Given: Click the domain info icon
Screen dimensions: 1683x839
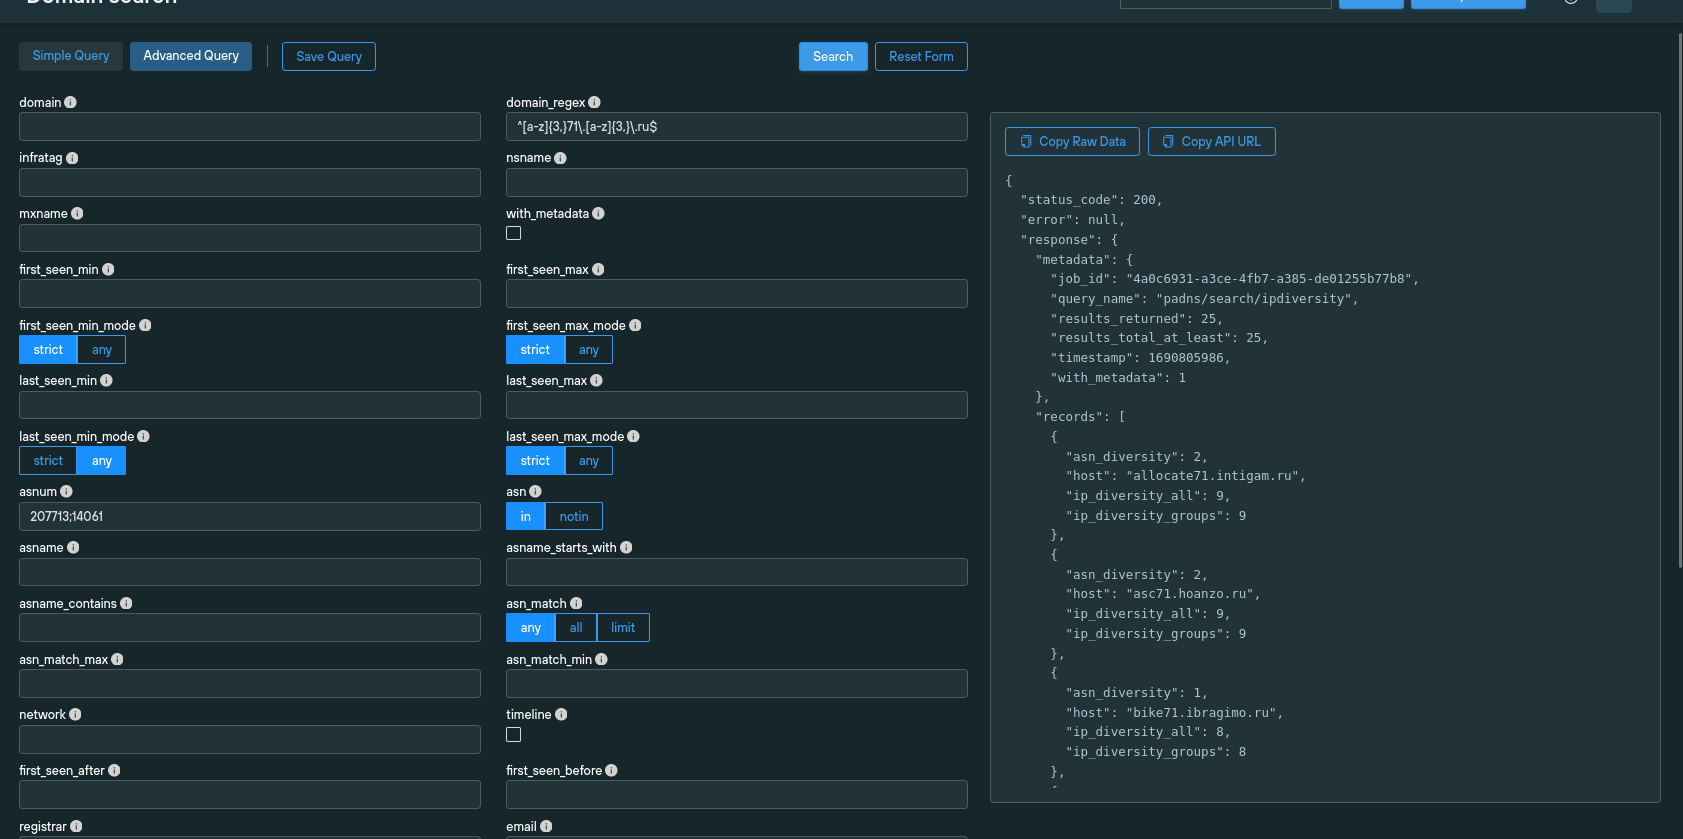Looking at the screenshot, I should (x=70, y=102).
